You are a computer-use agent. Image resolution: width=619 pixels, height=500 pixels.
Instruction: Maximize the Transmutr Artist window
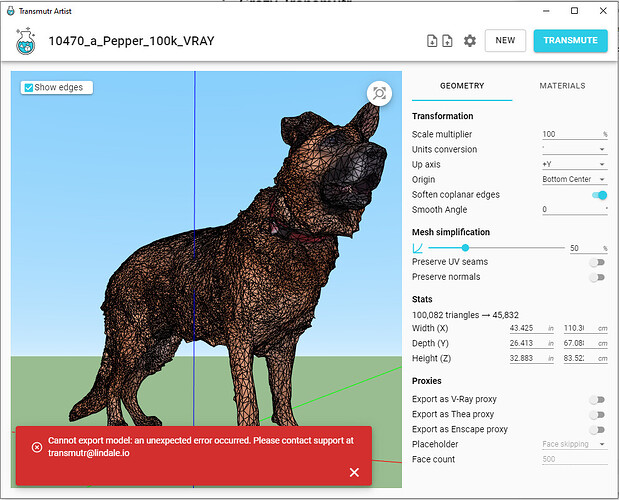[575, 11]
